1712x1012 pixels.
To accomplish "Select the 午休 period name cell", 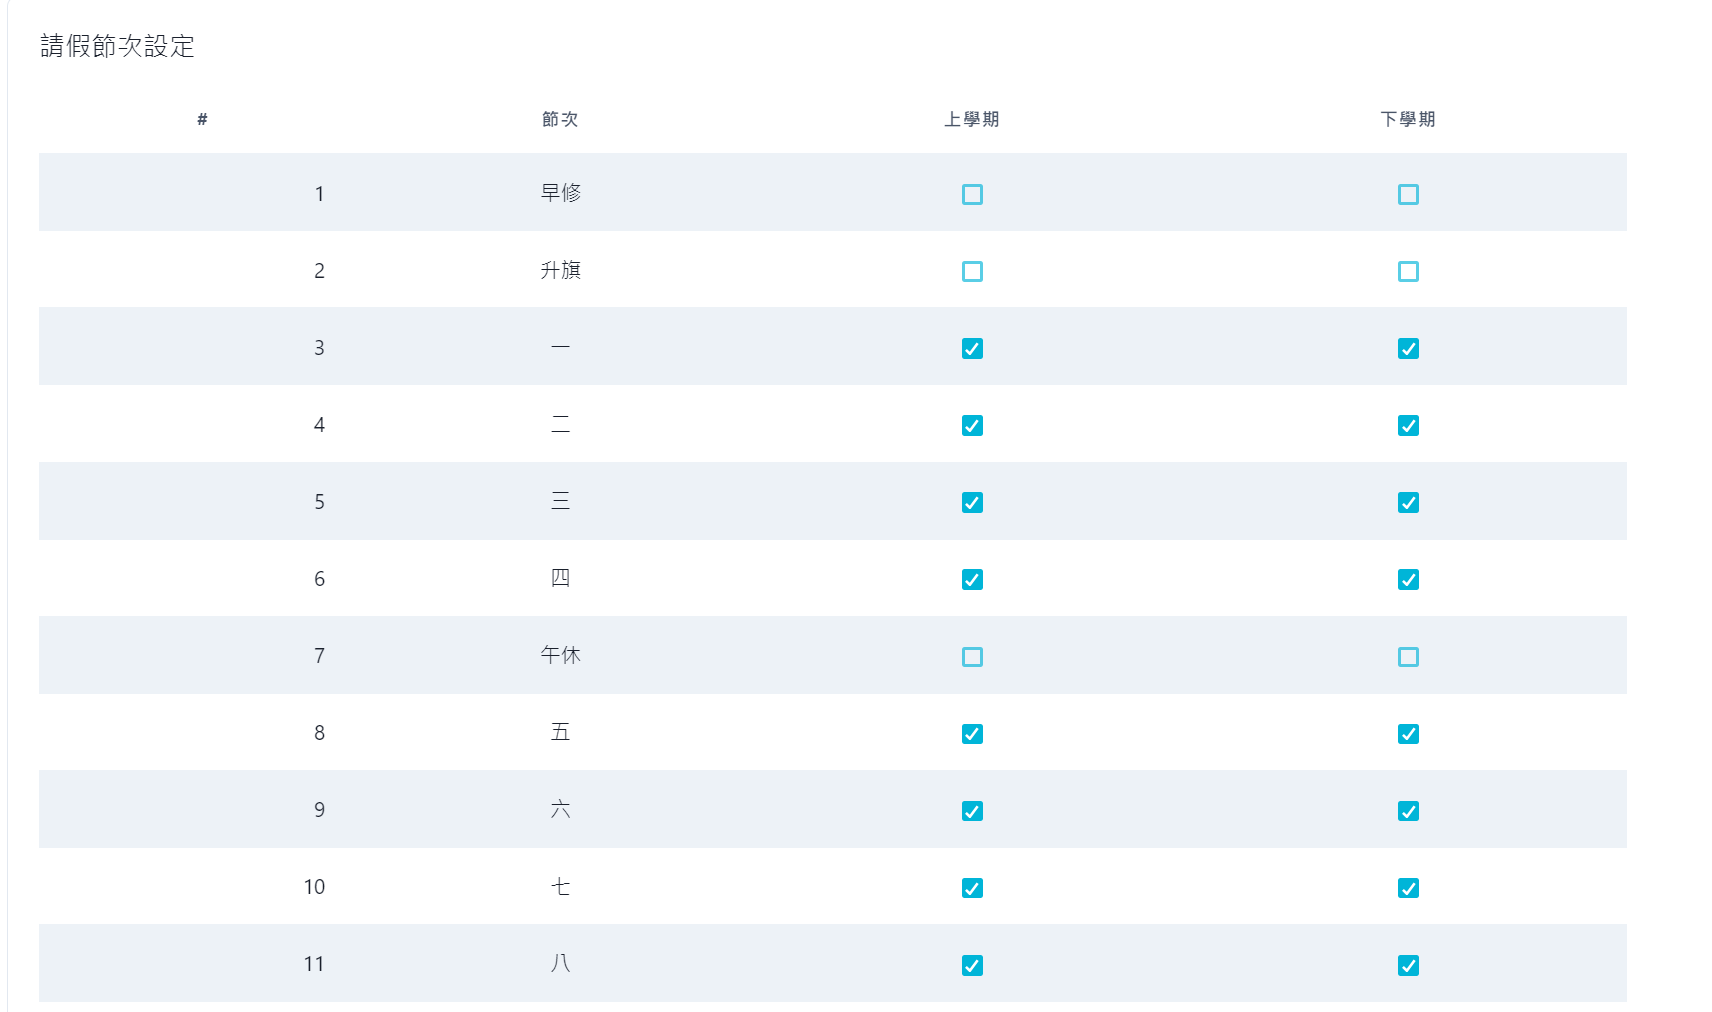I will point(561,655).
